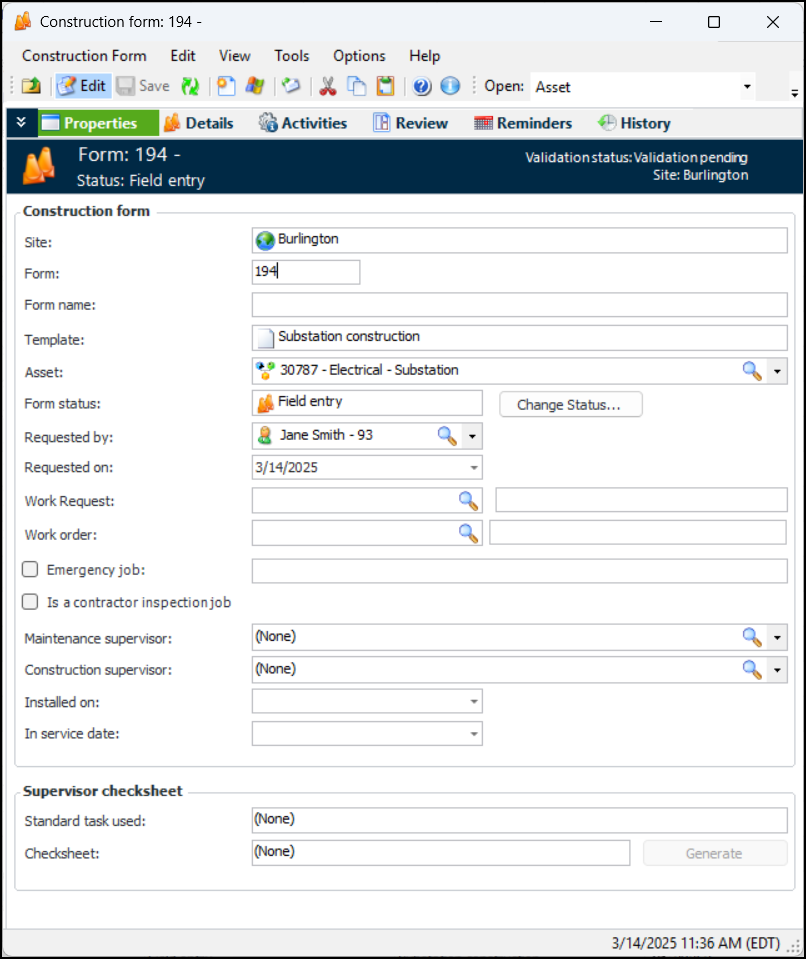Click the Standard task used field
The height and width of the screenshot is (959, 806).
519,820
